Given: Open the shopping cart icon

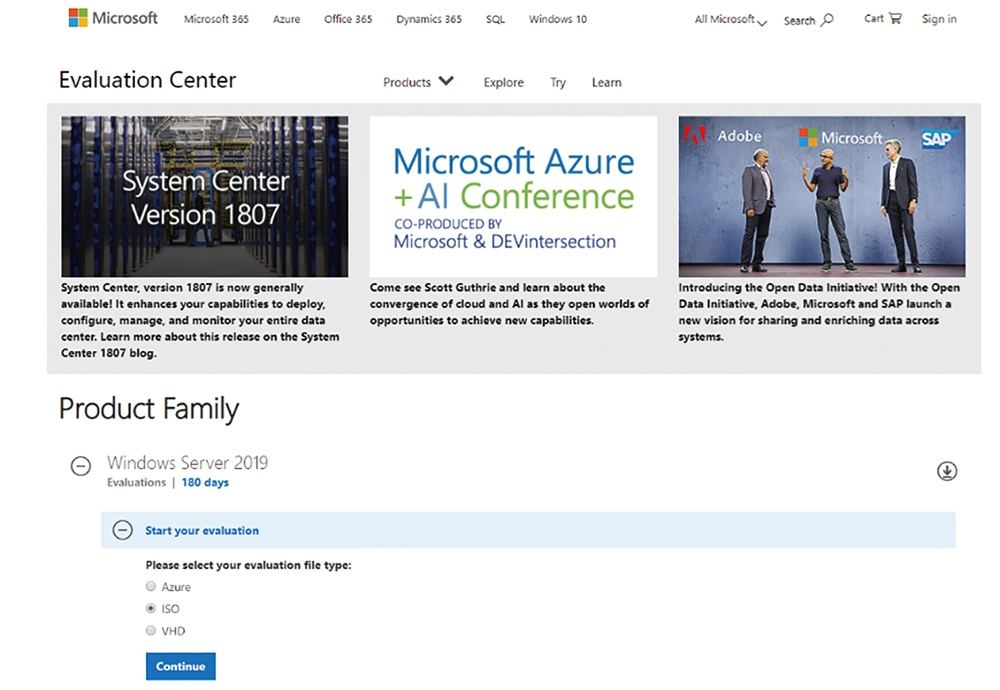Looking at the screenshot, I should (895, 18).
